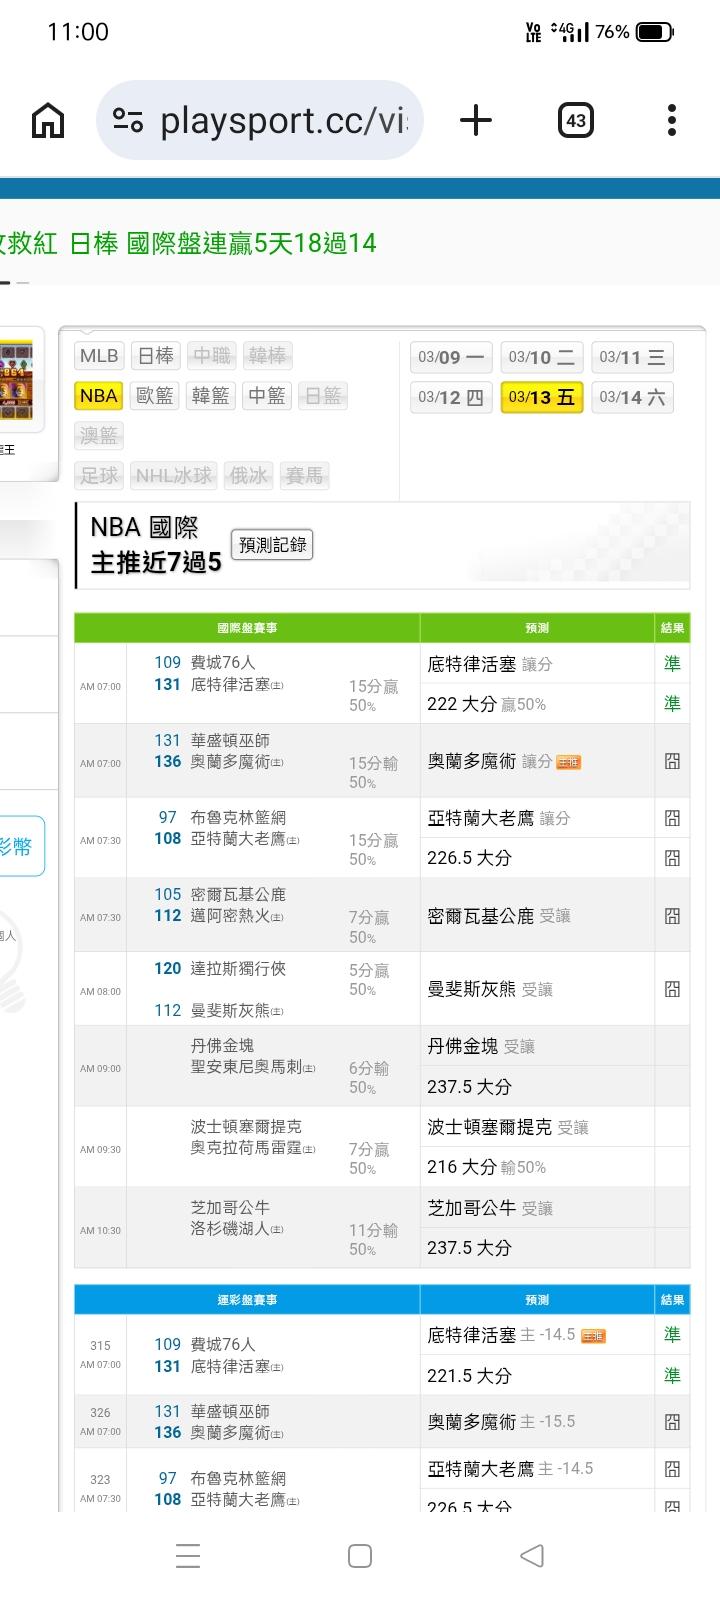Tap the site info icon in address bar
The width and height of the screenshot is (720, 1600).
coord(128,121)
